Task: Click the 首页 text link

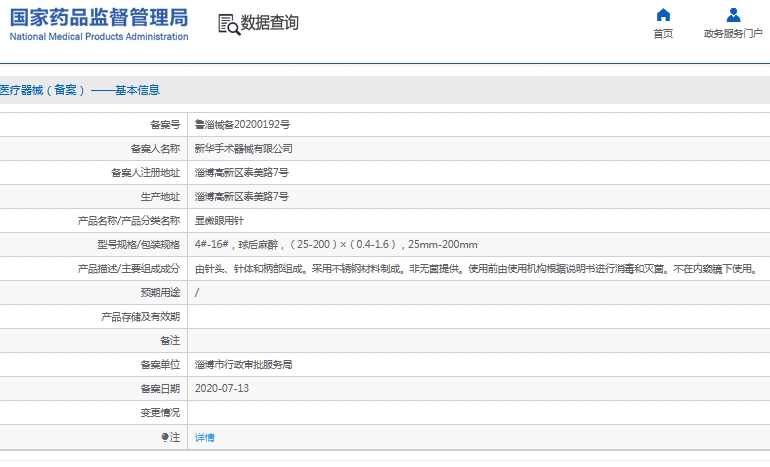Action: tap(663, 33)
